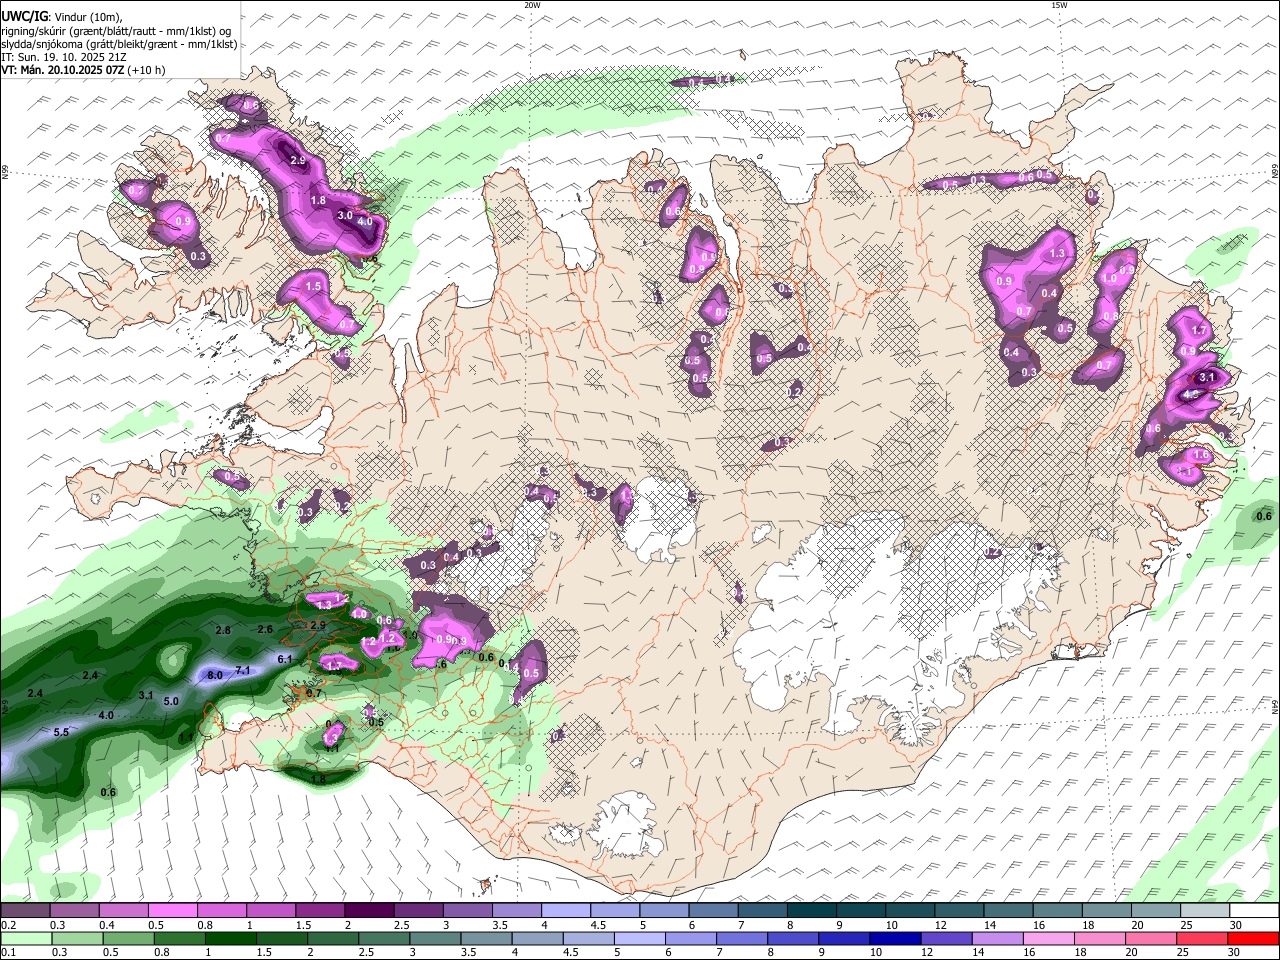Click the 20W longitude label
Viewport: 1280px width, 960px height.
point(532,5)
